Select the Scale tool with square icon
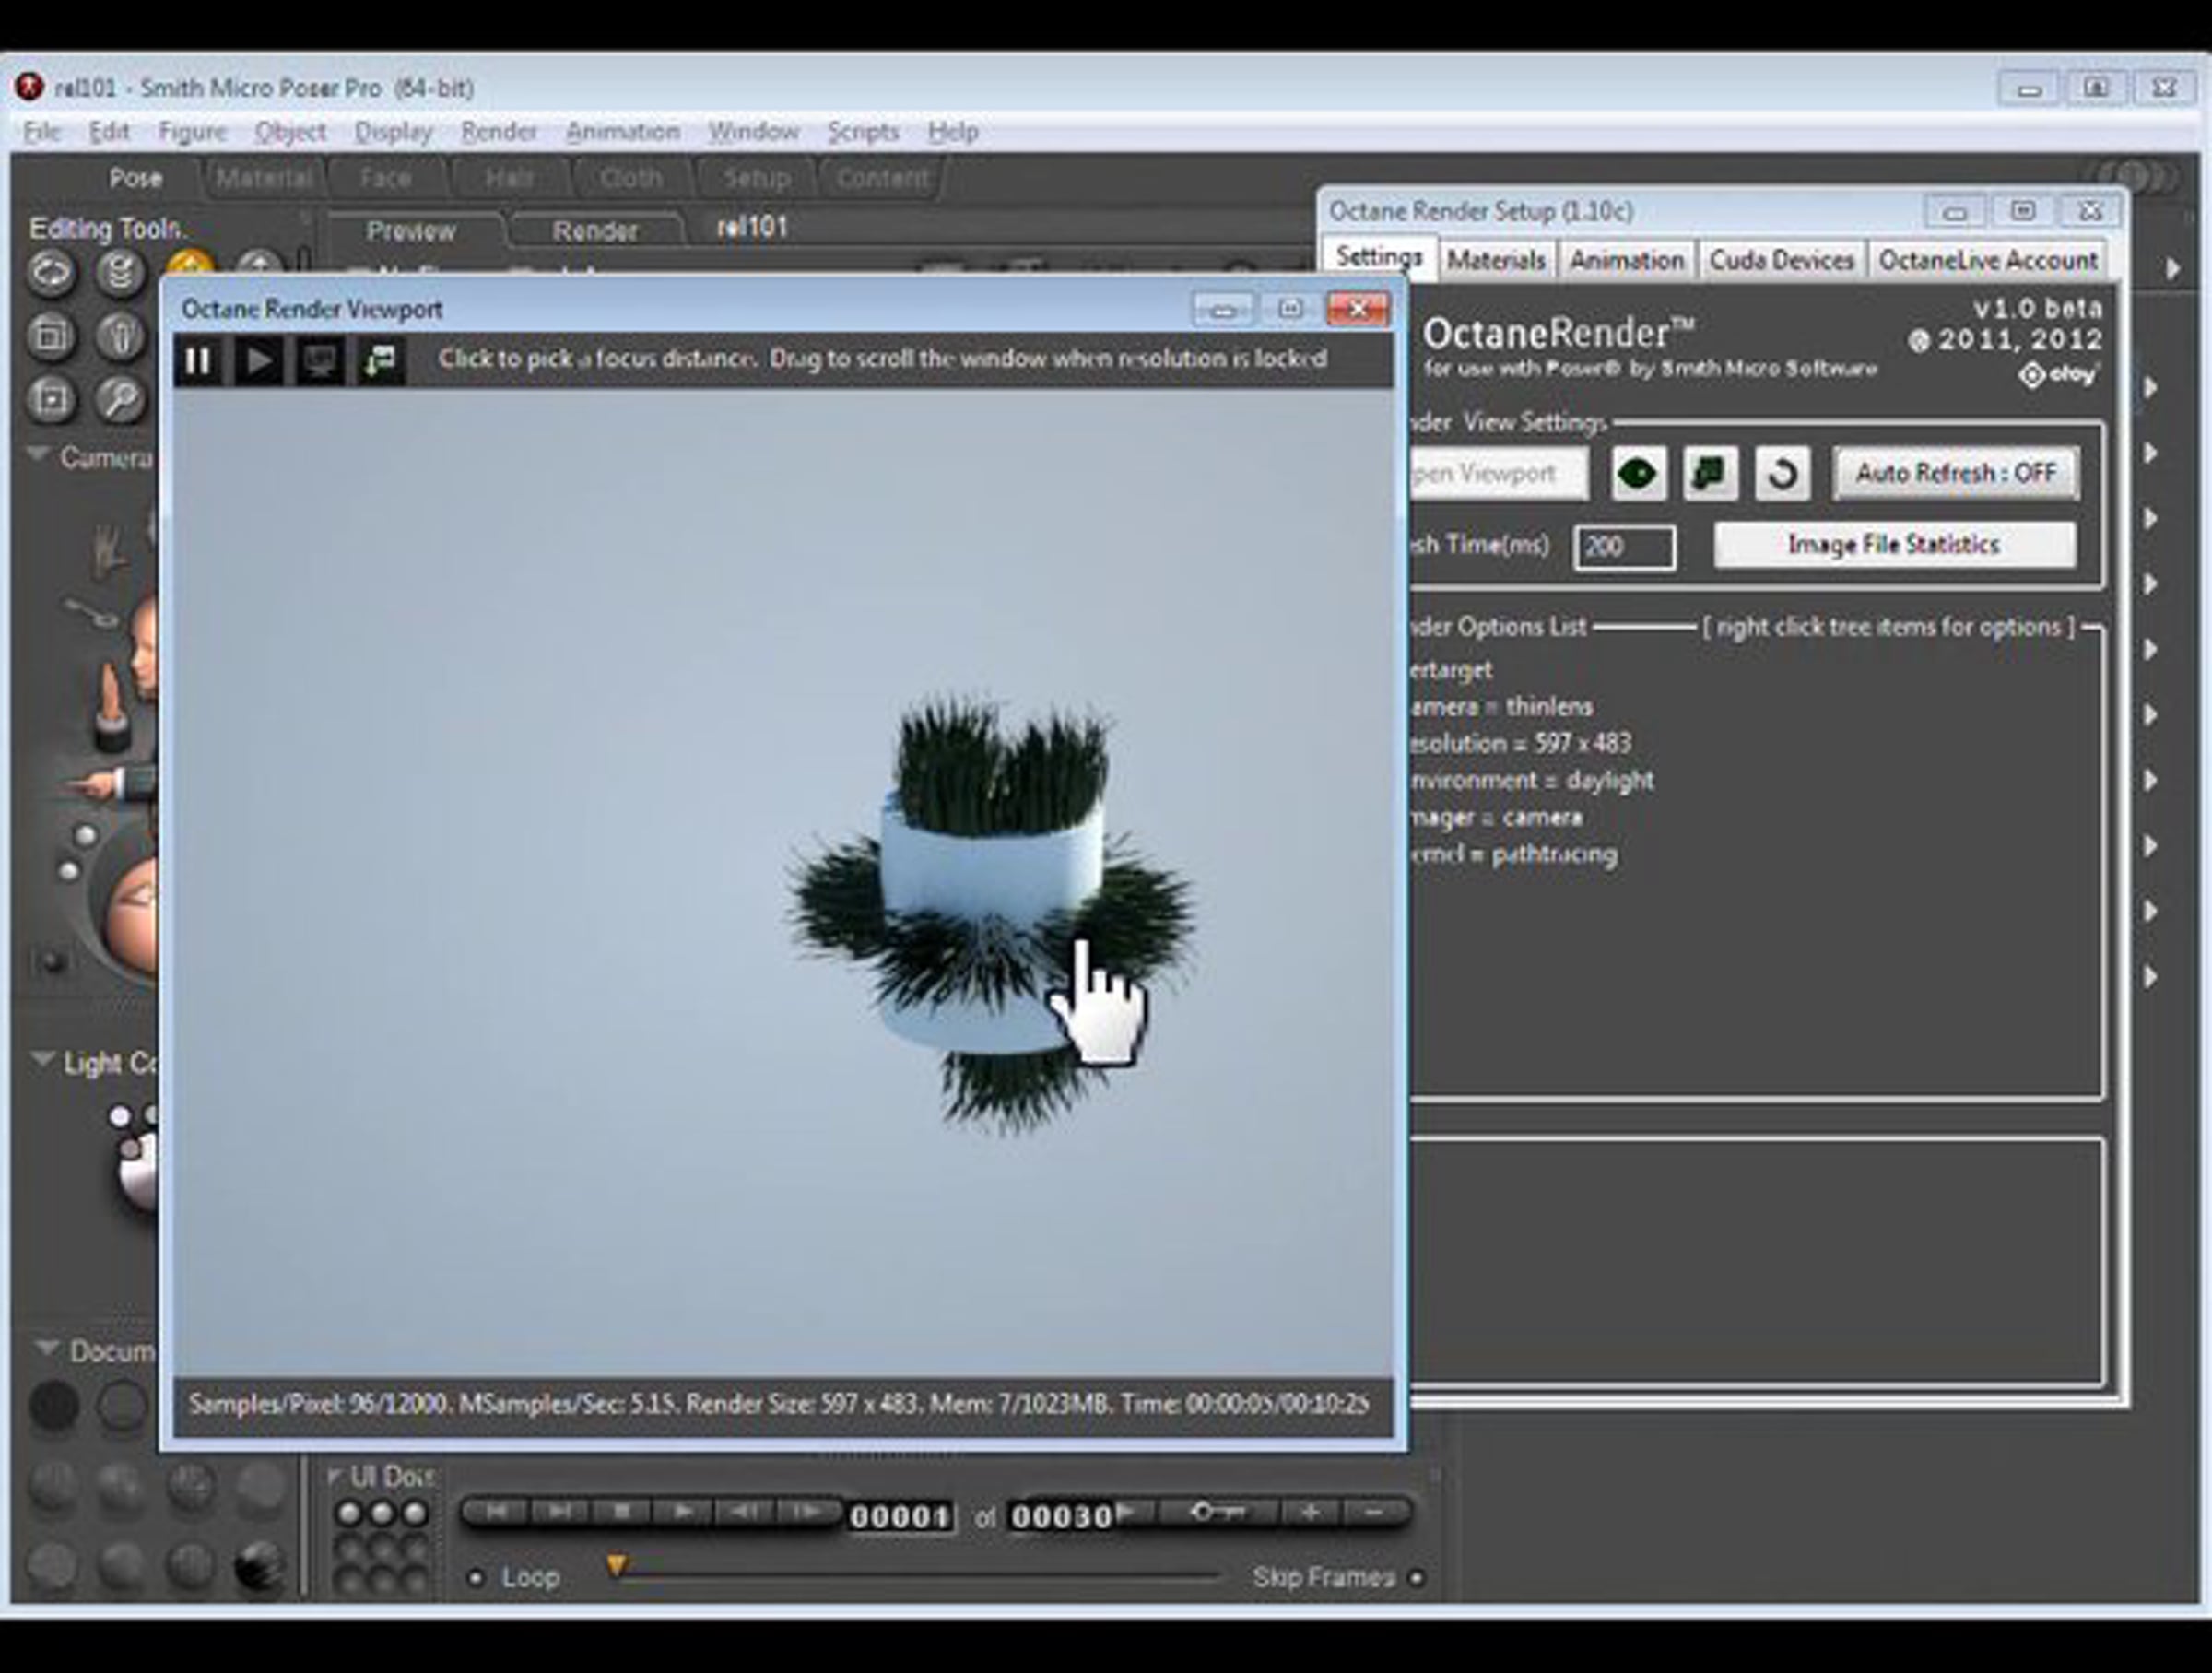Viewport: 2212px width, 1673px height. click(51, 336)
